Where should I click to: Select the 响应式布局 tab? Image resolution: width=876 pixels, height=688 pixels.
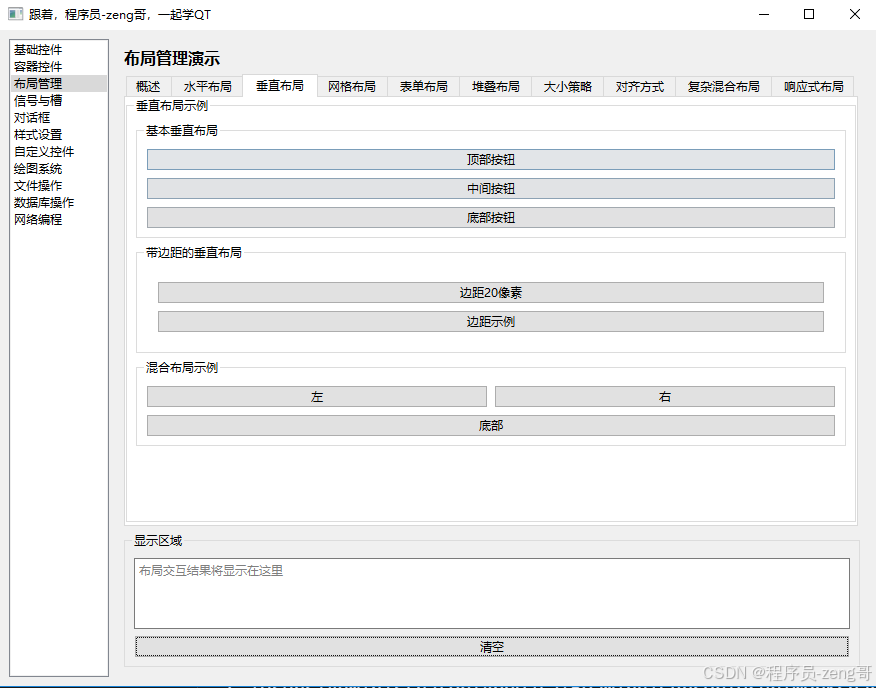[812, 86]
